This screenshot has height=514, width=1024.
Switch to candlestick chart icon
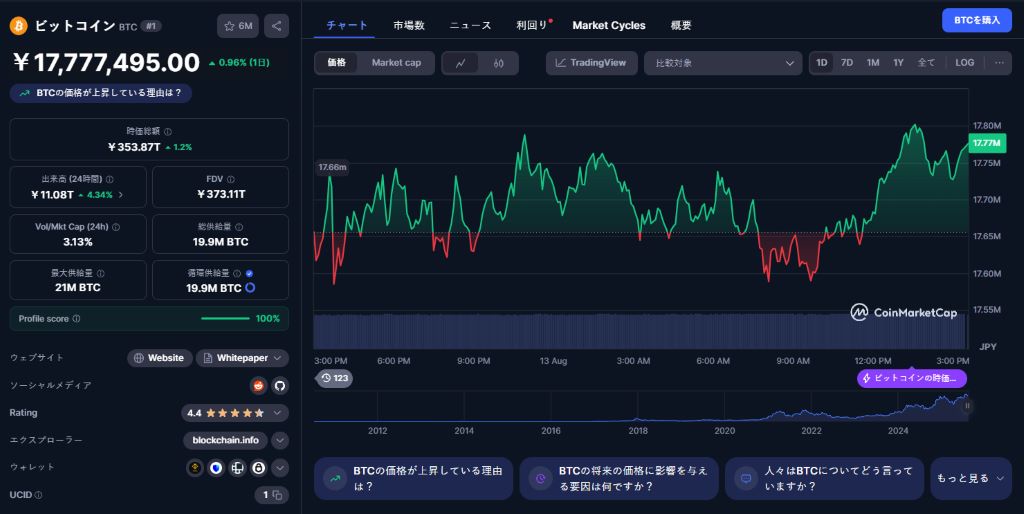(498, 63)
